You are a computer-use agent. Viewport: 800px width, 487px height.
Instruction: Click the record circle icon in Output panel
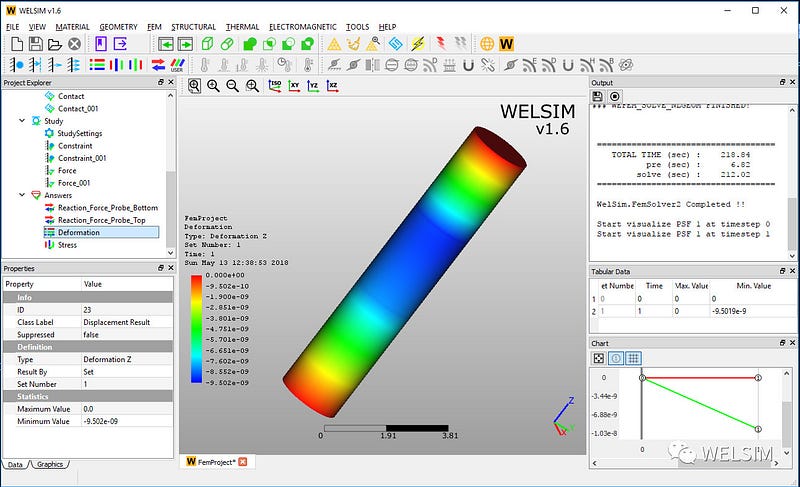[615, 96]
